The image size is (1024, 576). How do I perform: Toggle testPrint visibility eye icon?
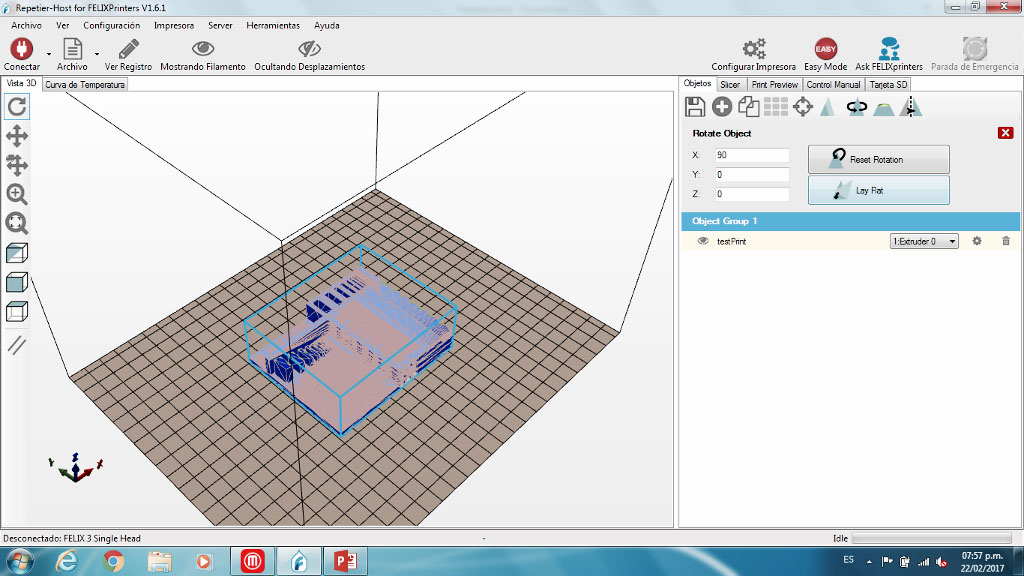pos(703,241)
